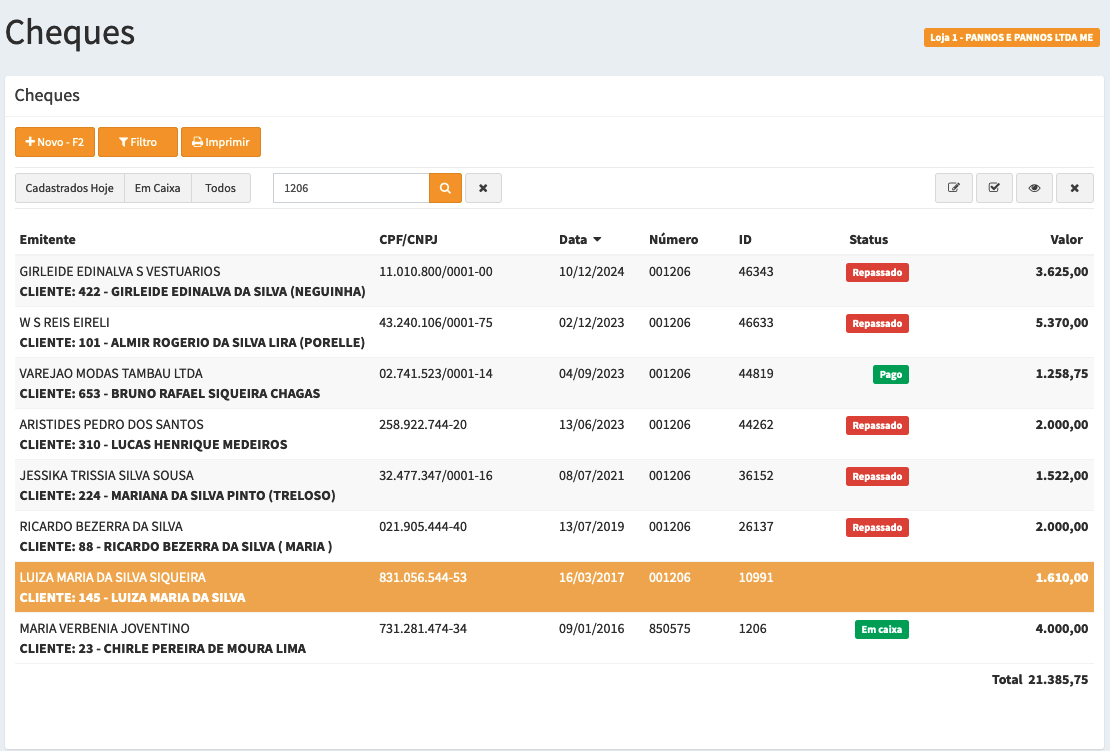Click the eye view icon button
Screen dimensions: 1110x751
pyautogui.click(x=1034, y=188)
